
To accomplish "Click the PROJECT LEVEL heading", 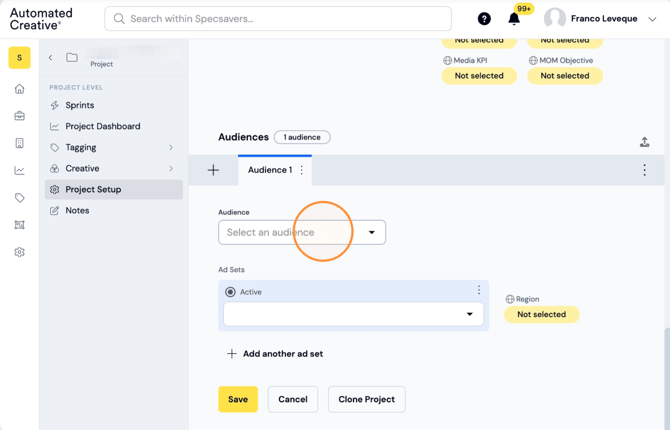I will click(x=76, y=88).
